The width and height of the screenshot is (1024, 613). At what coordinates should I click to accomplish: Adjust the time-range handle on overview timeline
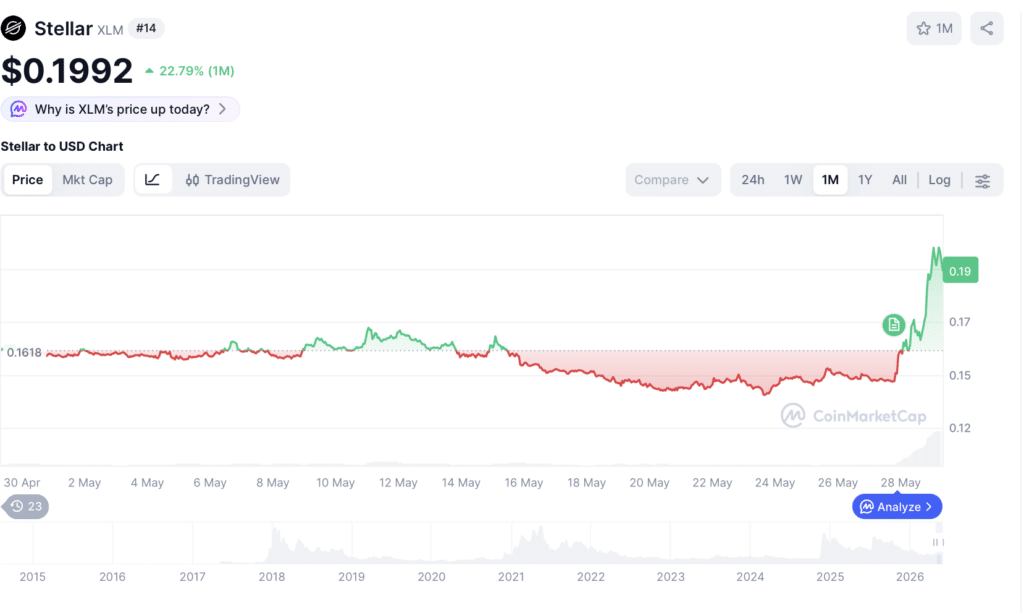937,542
